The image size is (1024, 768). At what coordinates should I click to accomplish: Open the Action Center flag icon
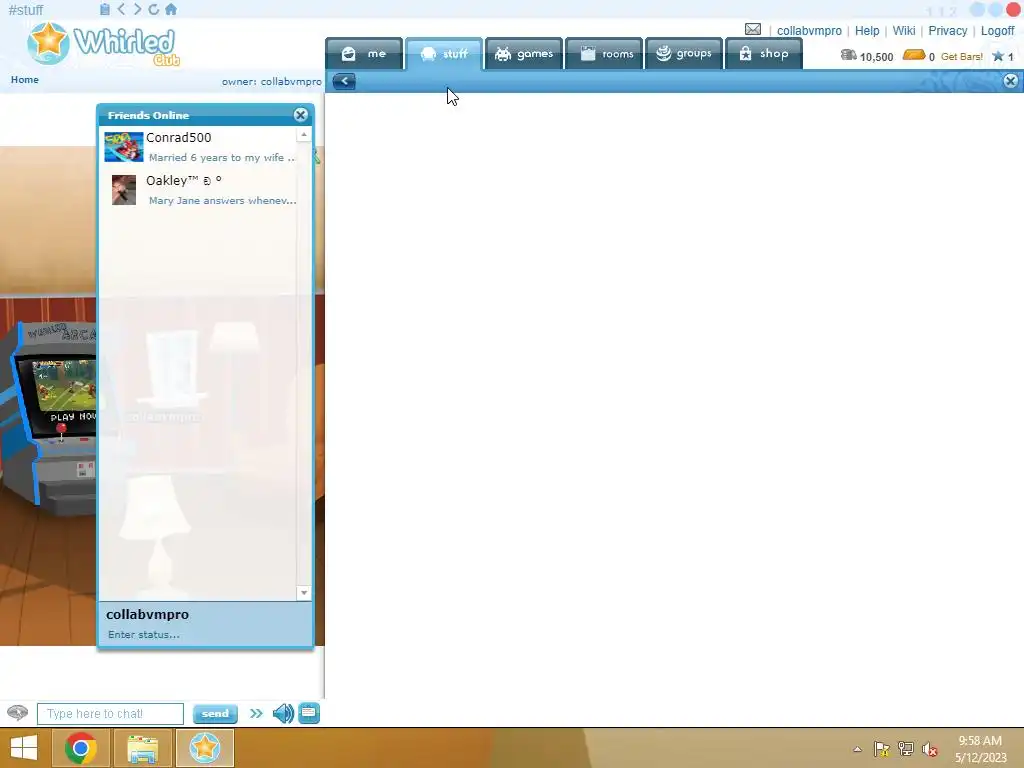click(x=882, y=749)
